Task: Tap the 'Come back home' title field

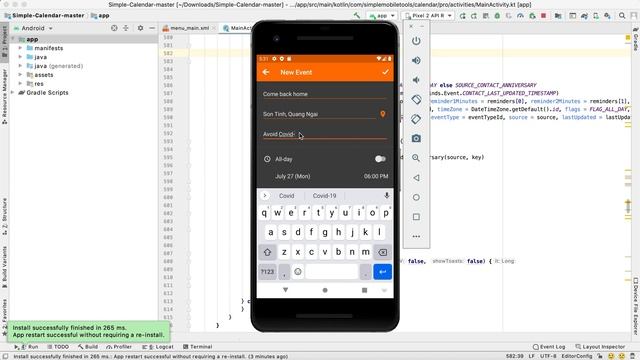Action: point(324,94)
